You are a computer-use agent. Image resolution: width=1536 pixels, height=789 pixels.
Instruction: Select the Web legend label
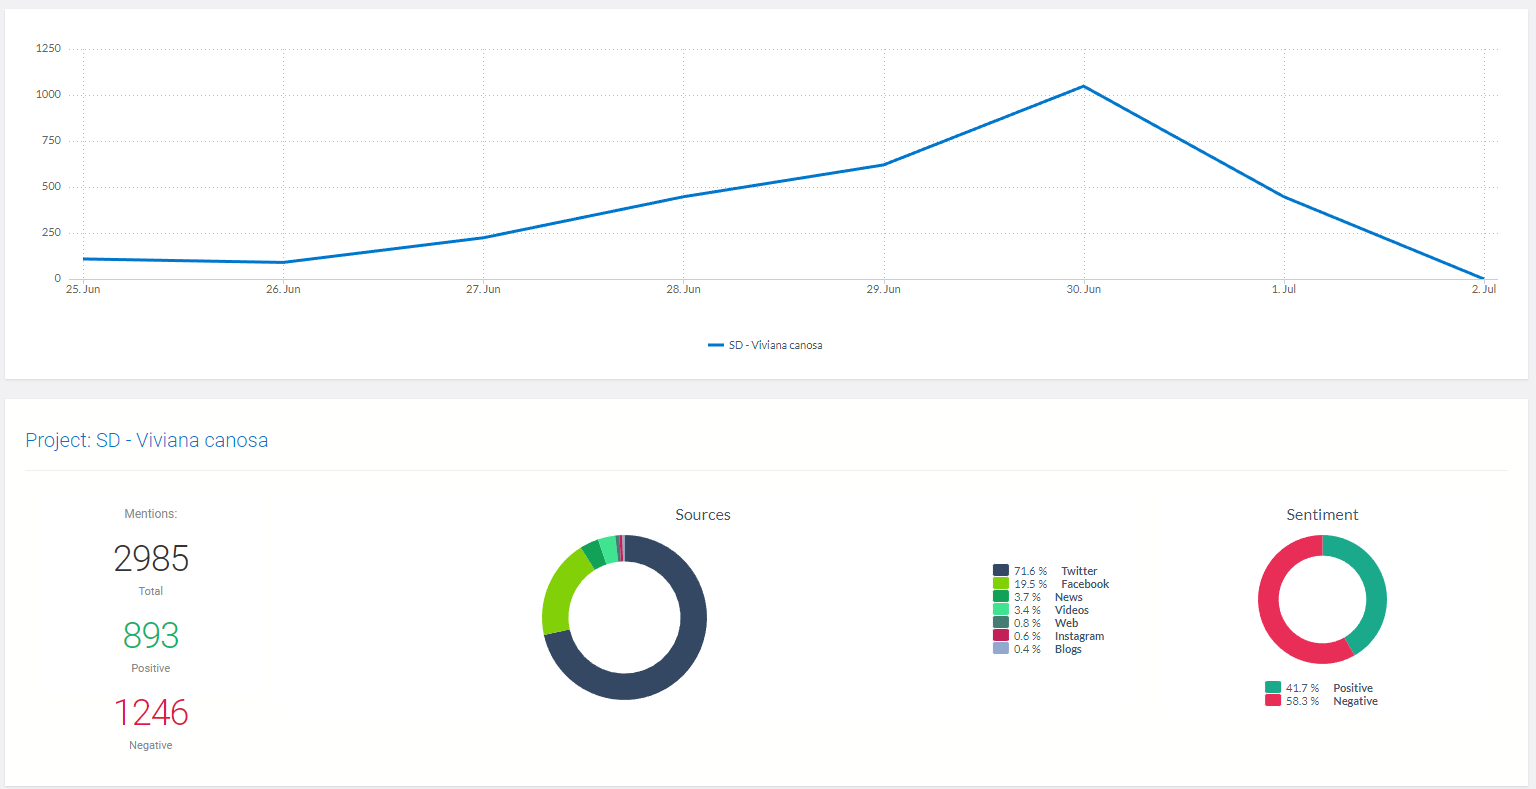tap(1066, 623)
